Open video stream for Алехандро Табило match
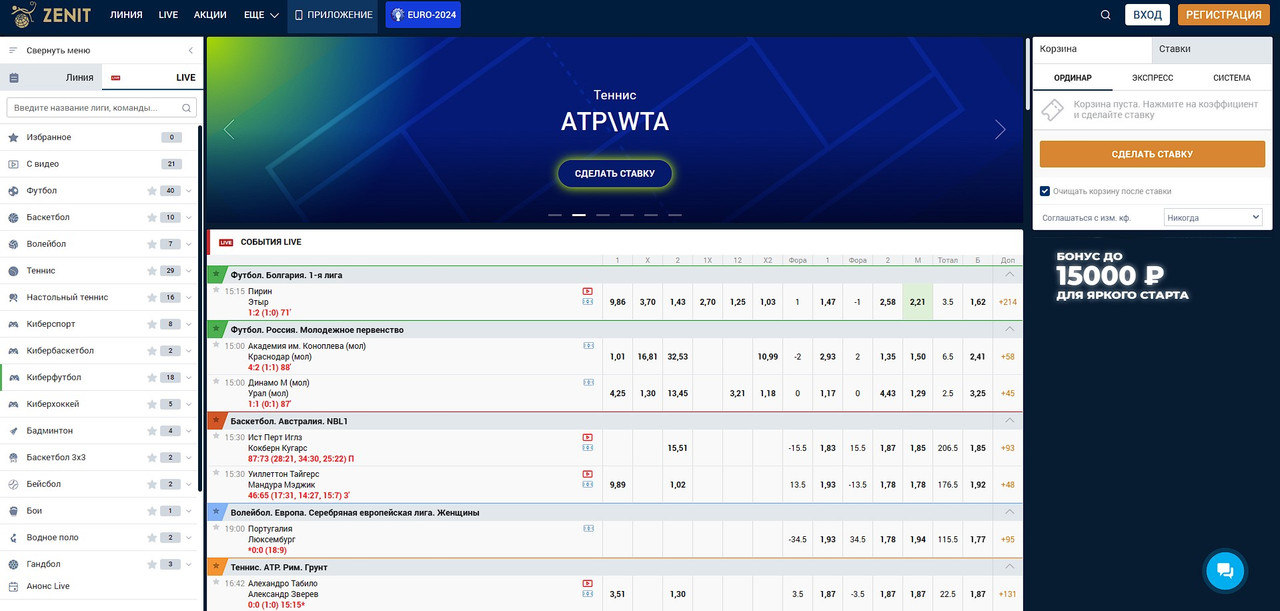 (x=588, y=583)
